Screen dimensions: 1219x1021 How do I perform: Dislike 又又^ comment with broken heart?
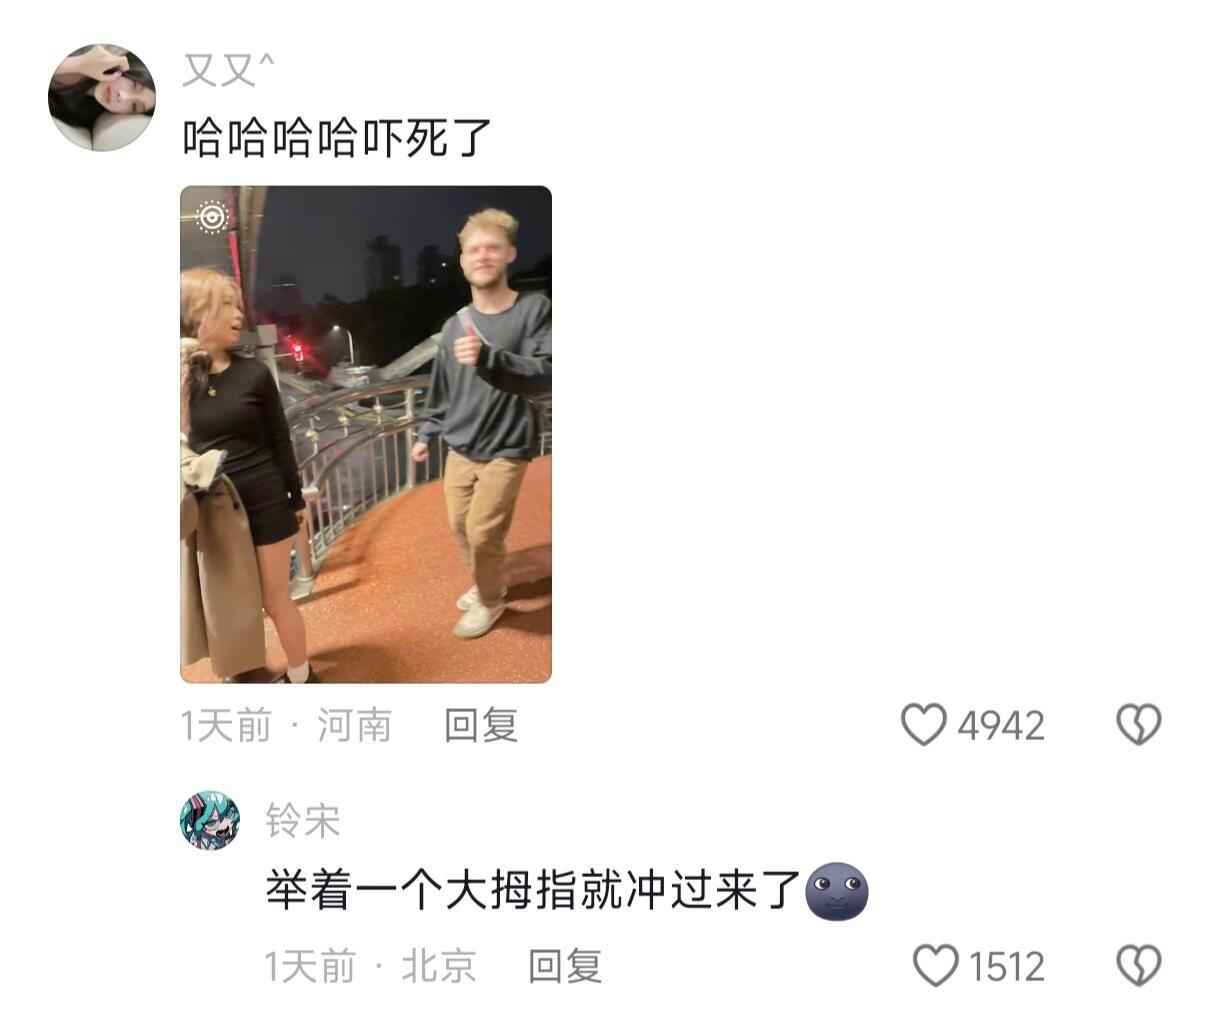(x=1138, y=725)
